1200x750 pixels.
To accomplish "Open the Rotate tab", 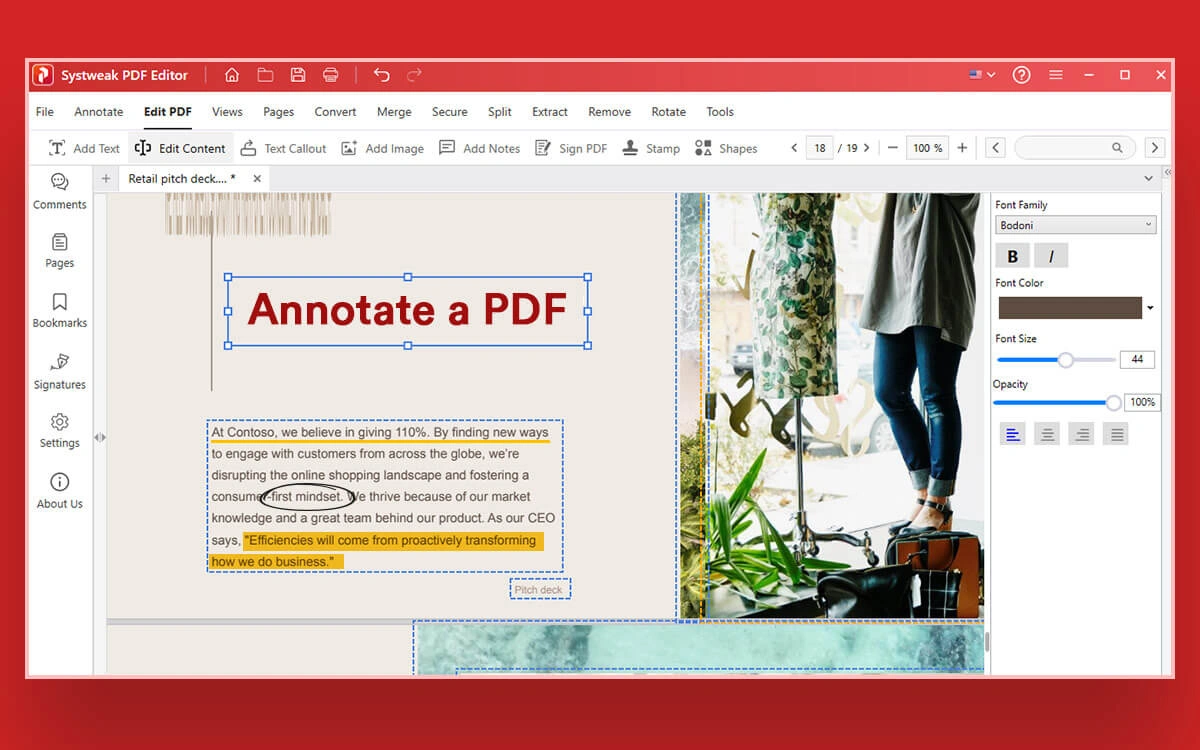I will click(x=668, y=112).
